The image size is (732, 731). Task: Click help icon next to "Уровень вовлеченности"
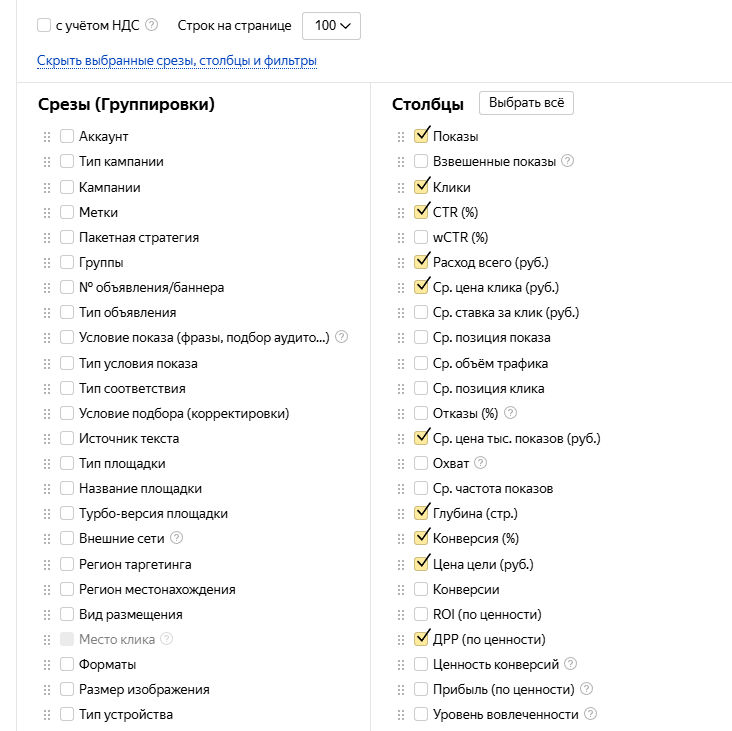pyautogui.click(x=591, y=714)
